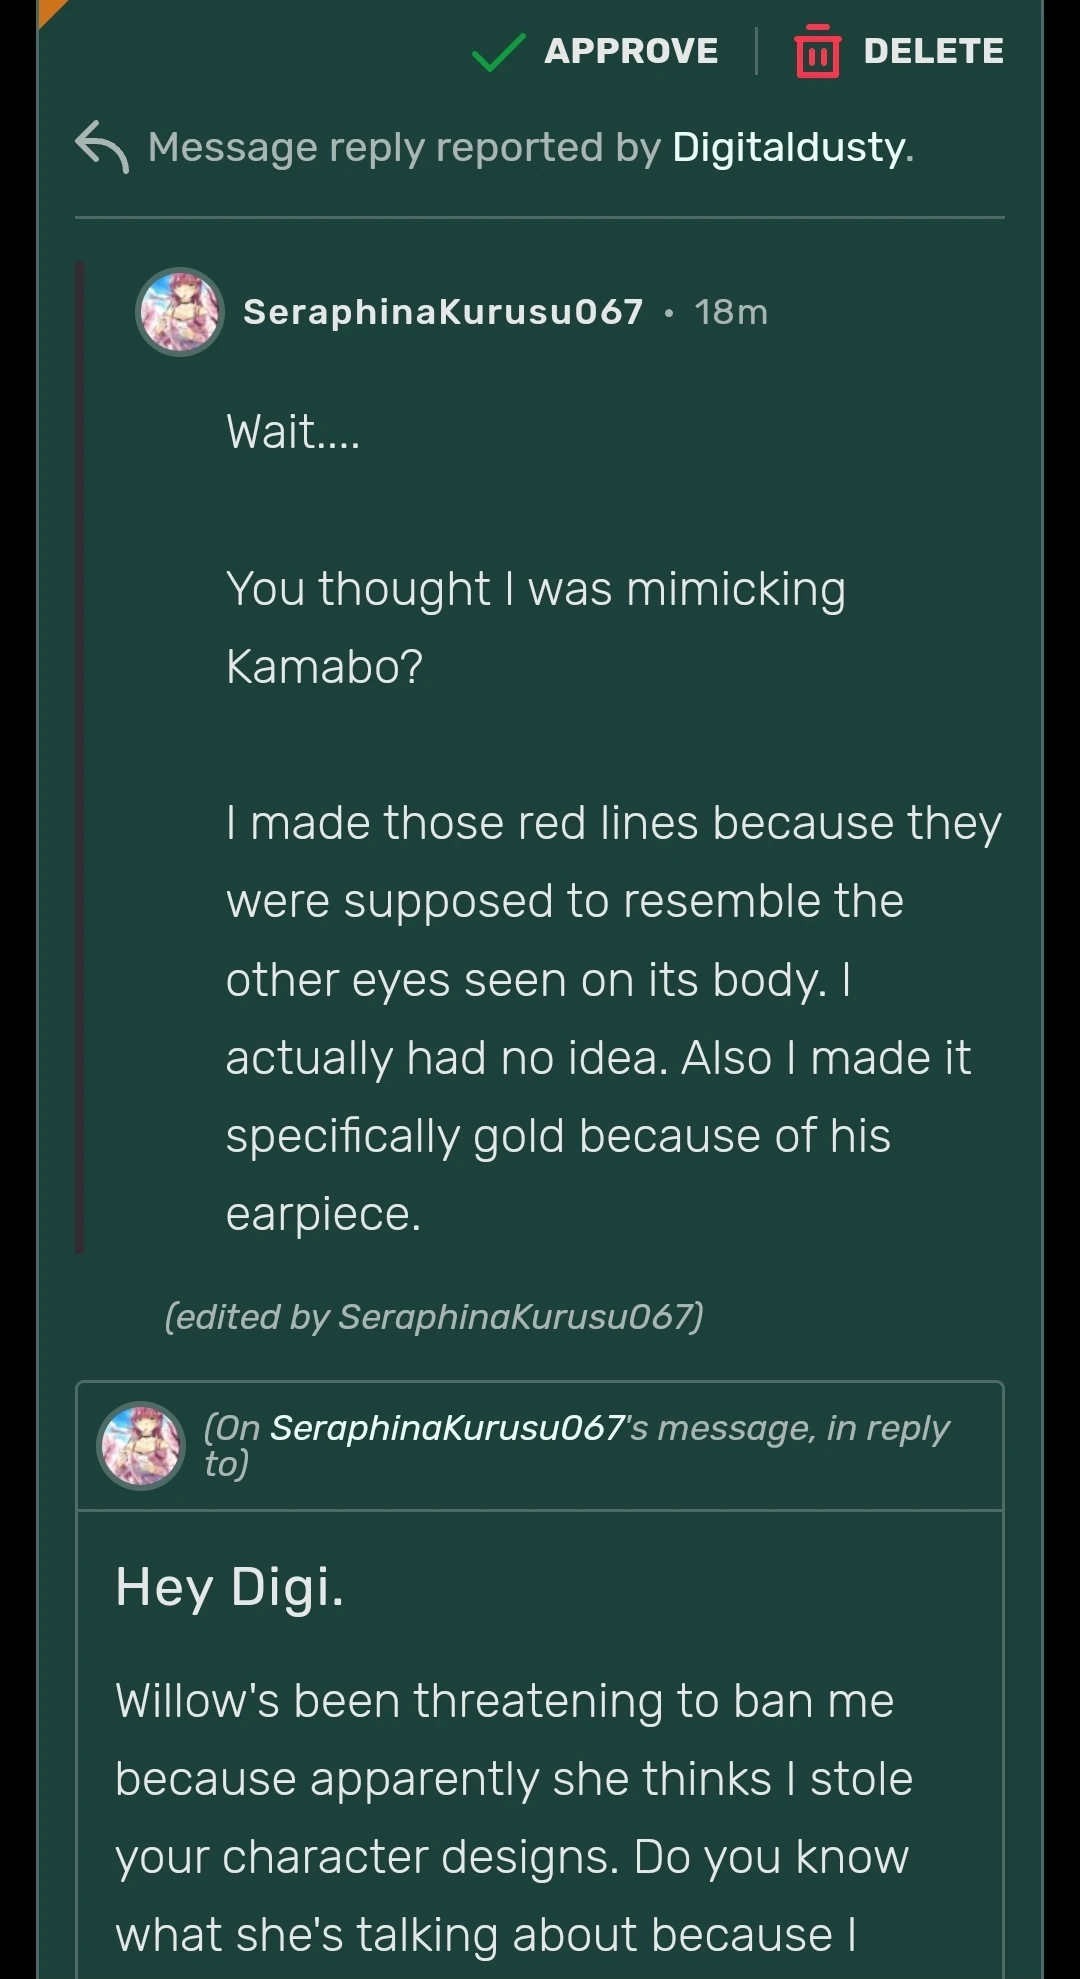Open Digitaldusty's profile link
The image size is (1080, 1979).
792,147
